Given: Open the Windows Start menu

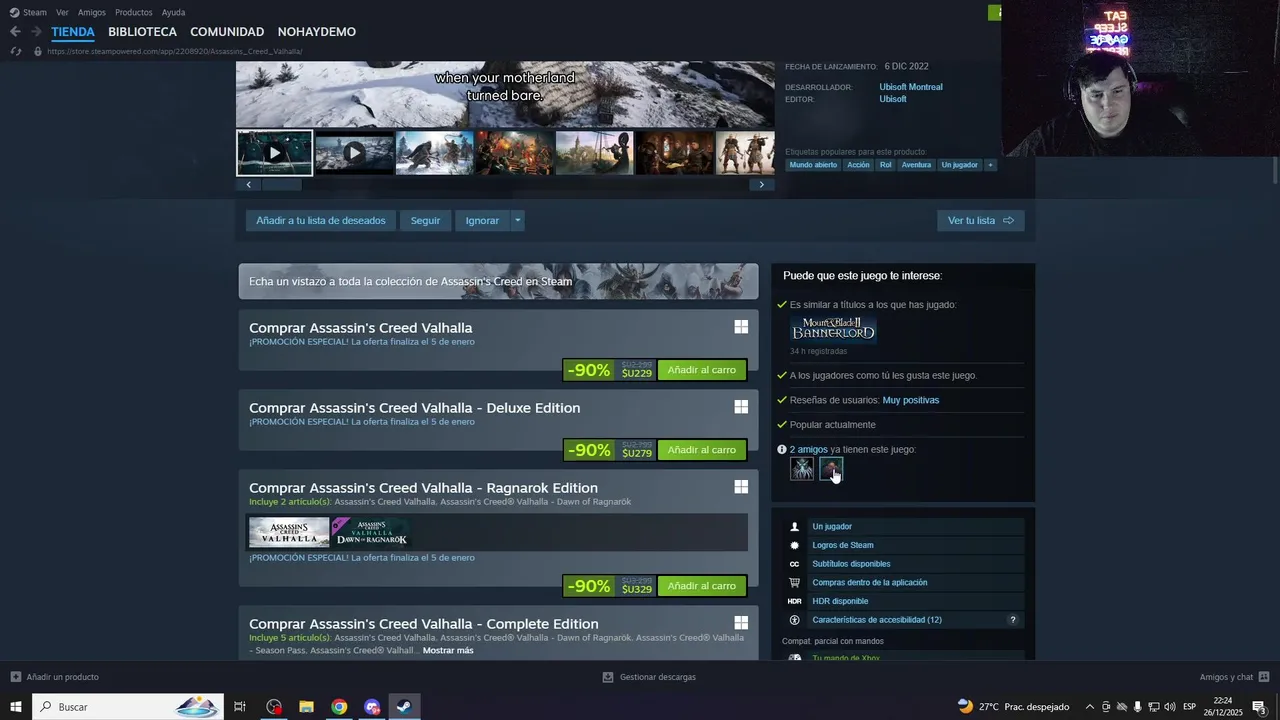Looking at the screenshot, I should coord(15,707).
